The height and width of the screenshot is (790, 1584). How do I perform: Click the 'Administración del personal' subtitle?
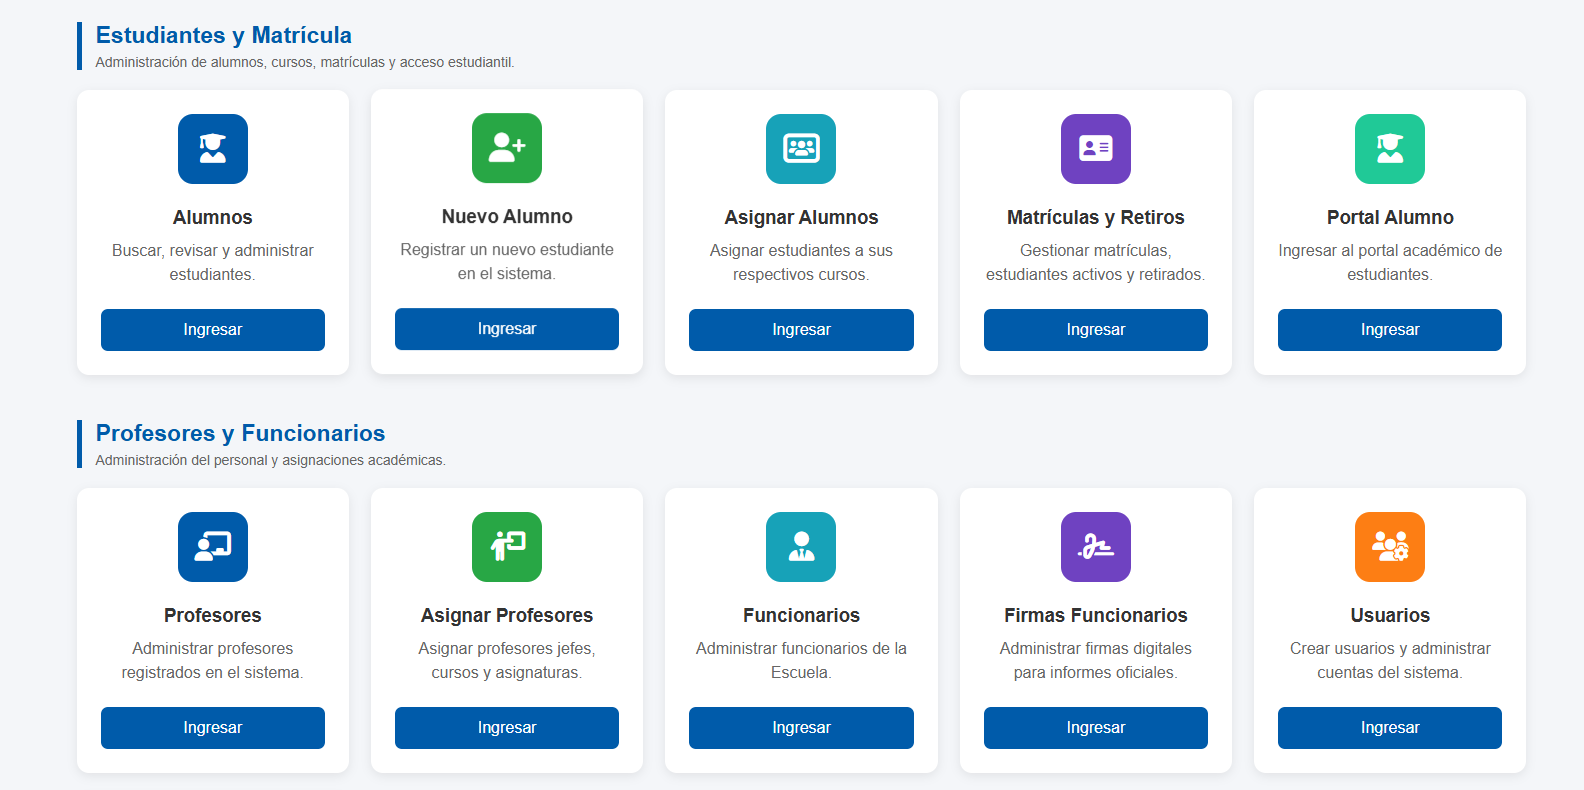[270, 460]
